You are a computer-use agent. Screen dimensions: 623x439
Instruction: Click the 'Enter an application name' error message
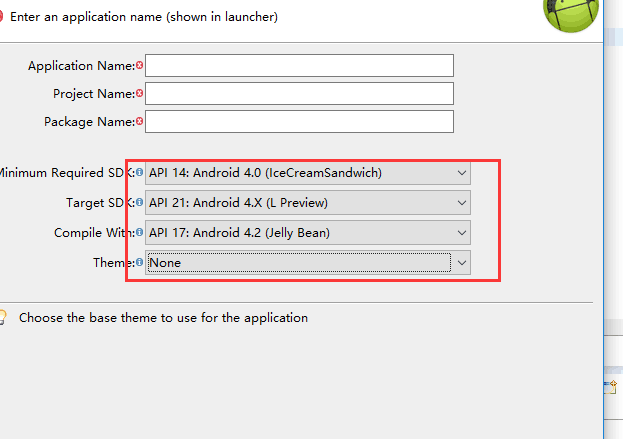click(x=144, y=17)
